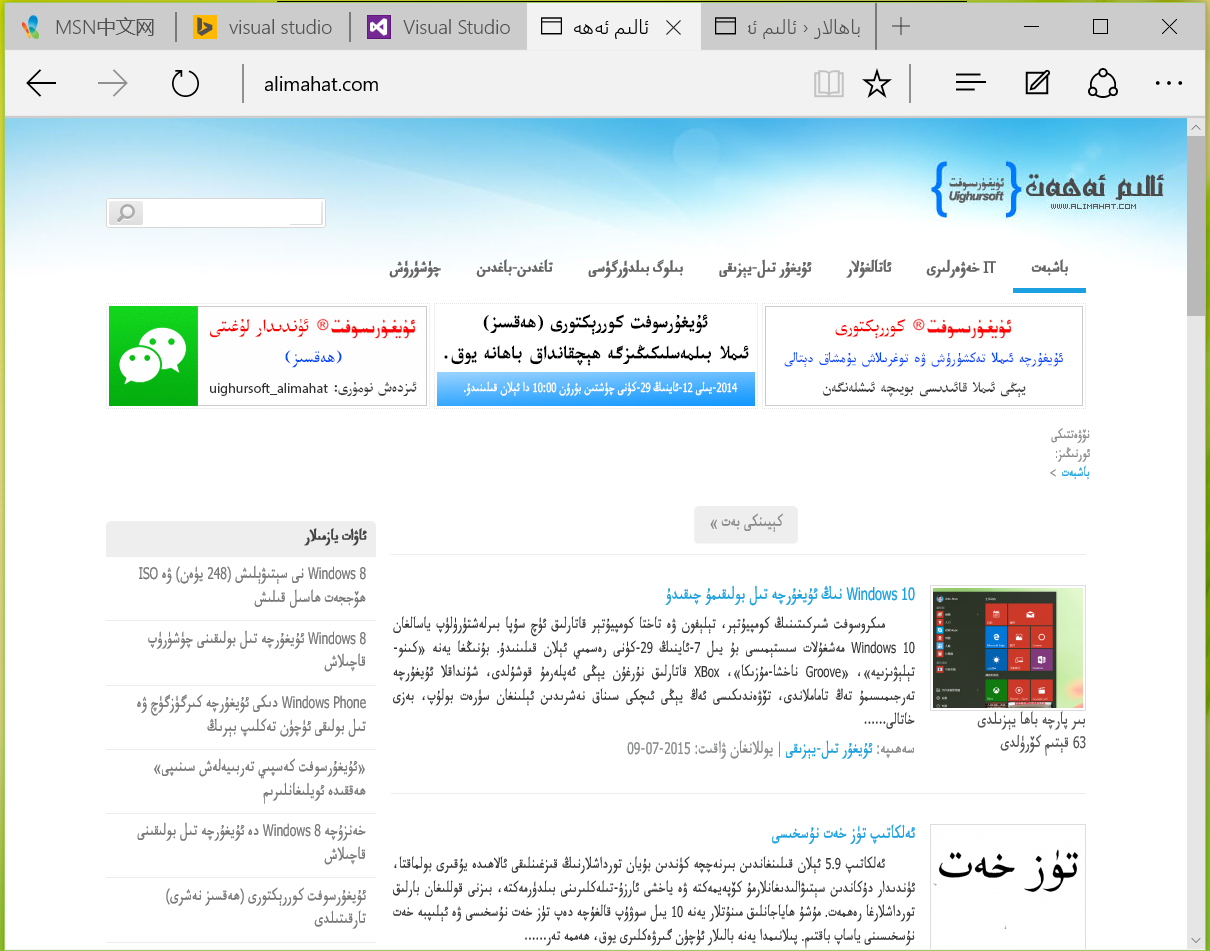Open a new tab with plus button
1210x951 pixels.
click(901, 27)
